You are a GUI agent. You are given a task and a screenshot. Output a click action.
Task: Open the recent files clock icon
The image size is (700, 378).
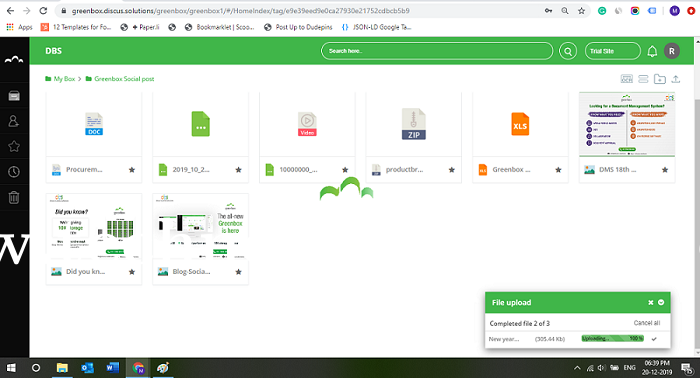[14, 172]
